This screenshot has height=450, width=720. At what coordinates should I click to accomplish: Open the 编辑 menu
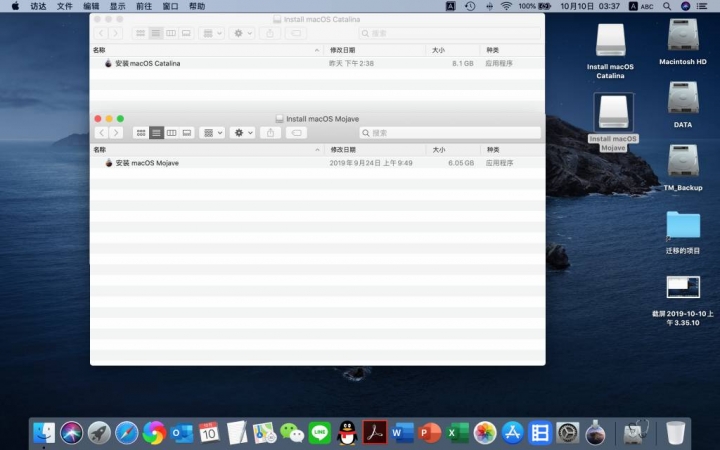91,6
